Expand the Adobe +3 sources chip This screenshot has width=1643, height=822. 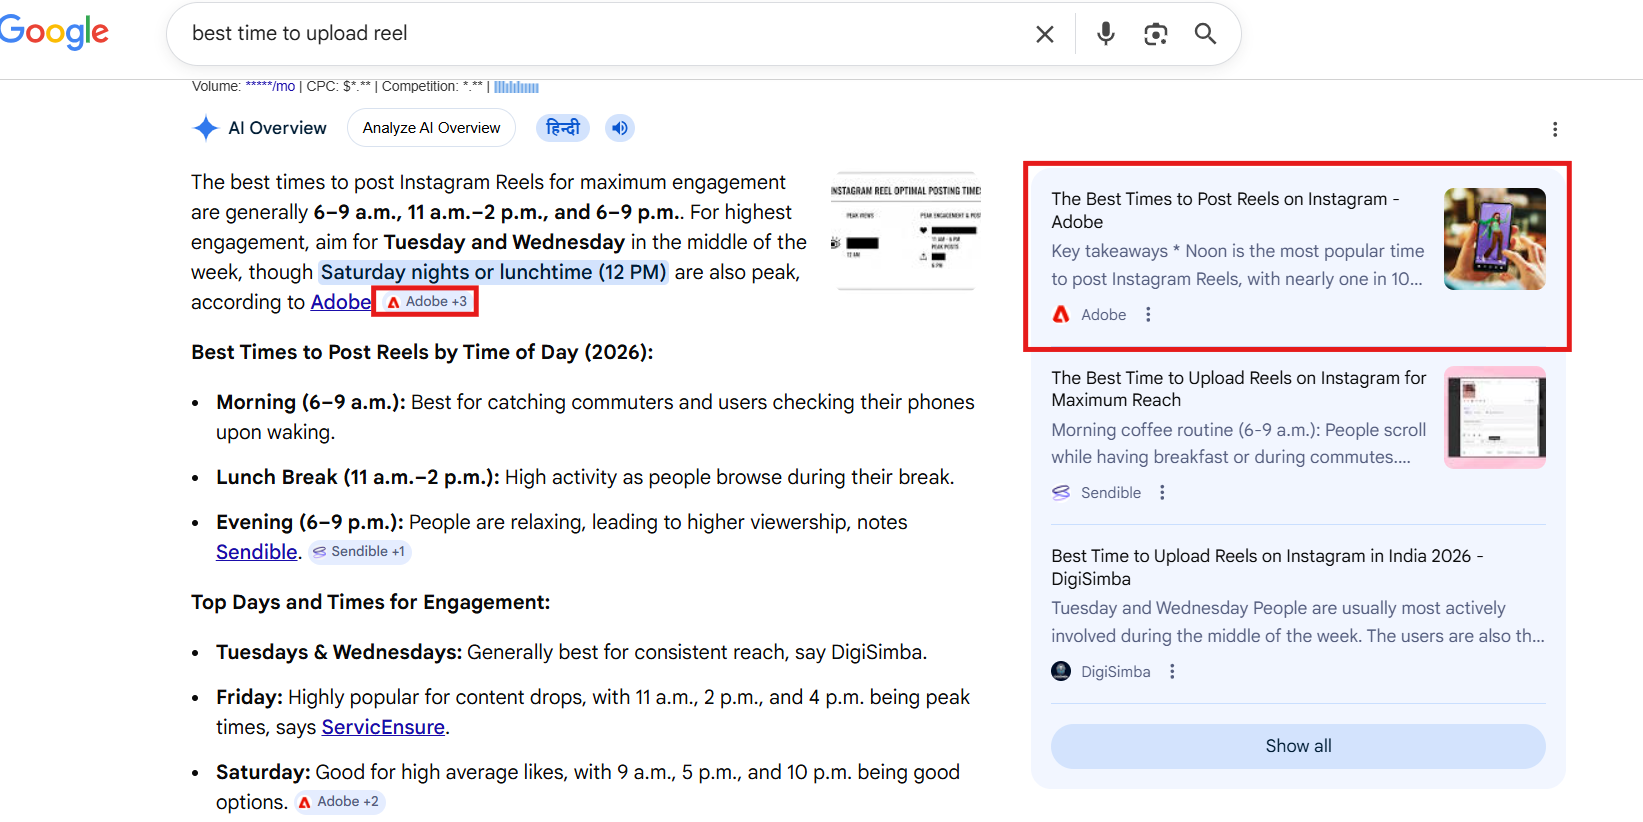coord(426,302)
